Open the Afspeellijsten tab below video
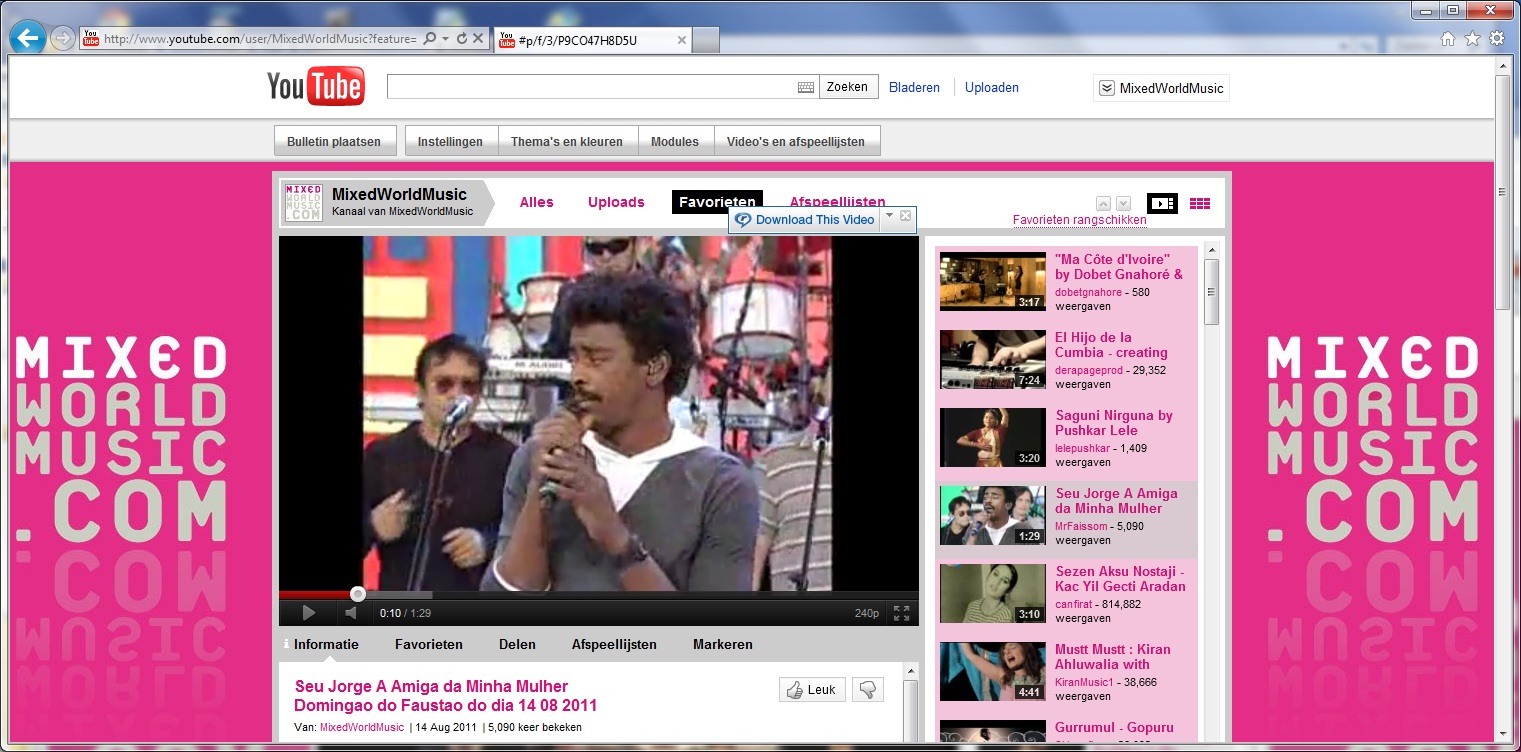This screenshot has height=752, width=1521. pos(614,645)
